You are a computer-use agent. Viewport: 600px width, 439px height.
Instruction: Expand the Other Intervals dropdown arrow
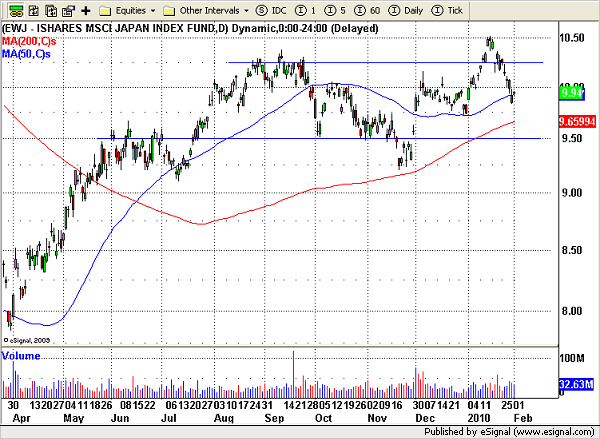tap(246, 11)
